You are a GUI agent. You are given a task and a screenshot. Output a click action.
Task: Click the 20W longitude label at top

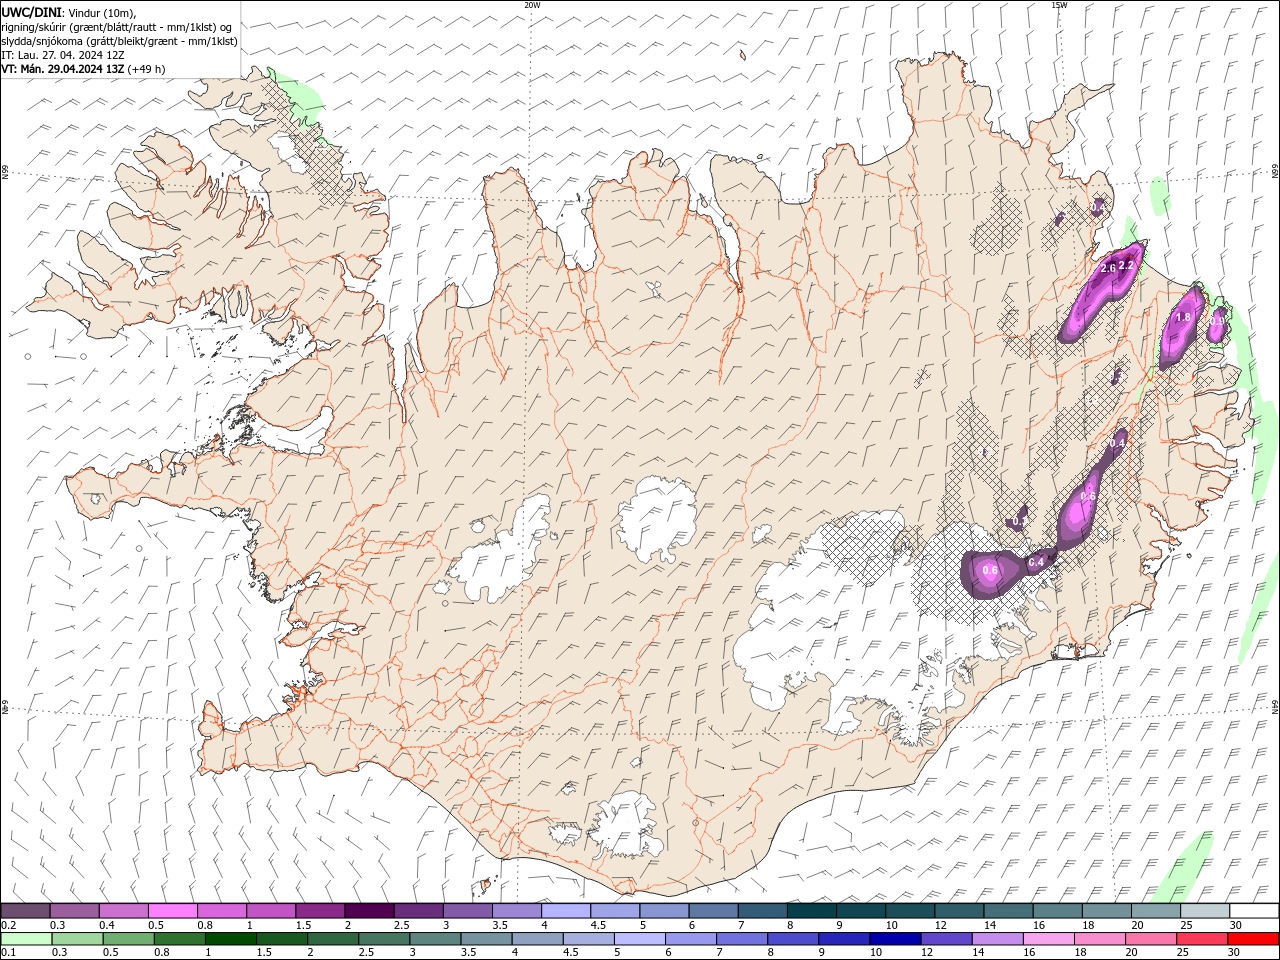click(x=532, y=5)
